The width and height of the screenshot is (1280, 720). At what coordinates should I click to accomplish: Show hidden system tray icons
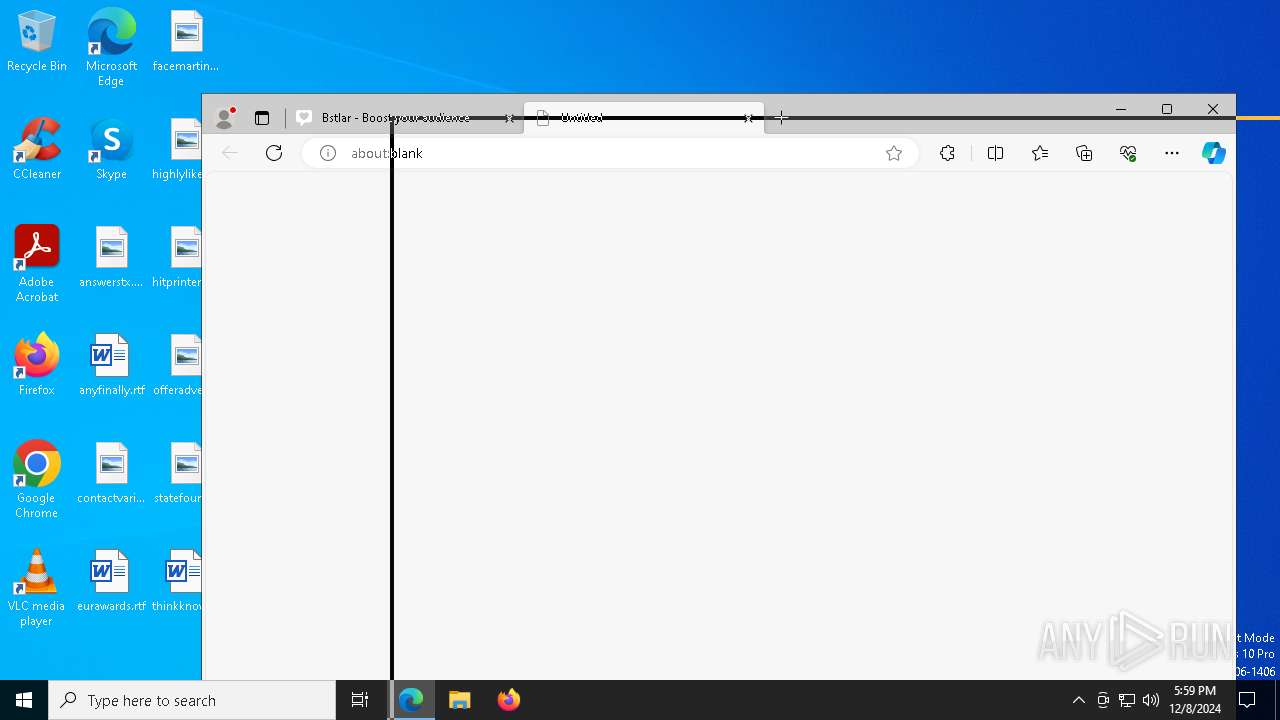1079,700
